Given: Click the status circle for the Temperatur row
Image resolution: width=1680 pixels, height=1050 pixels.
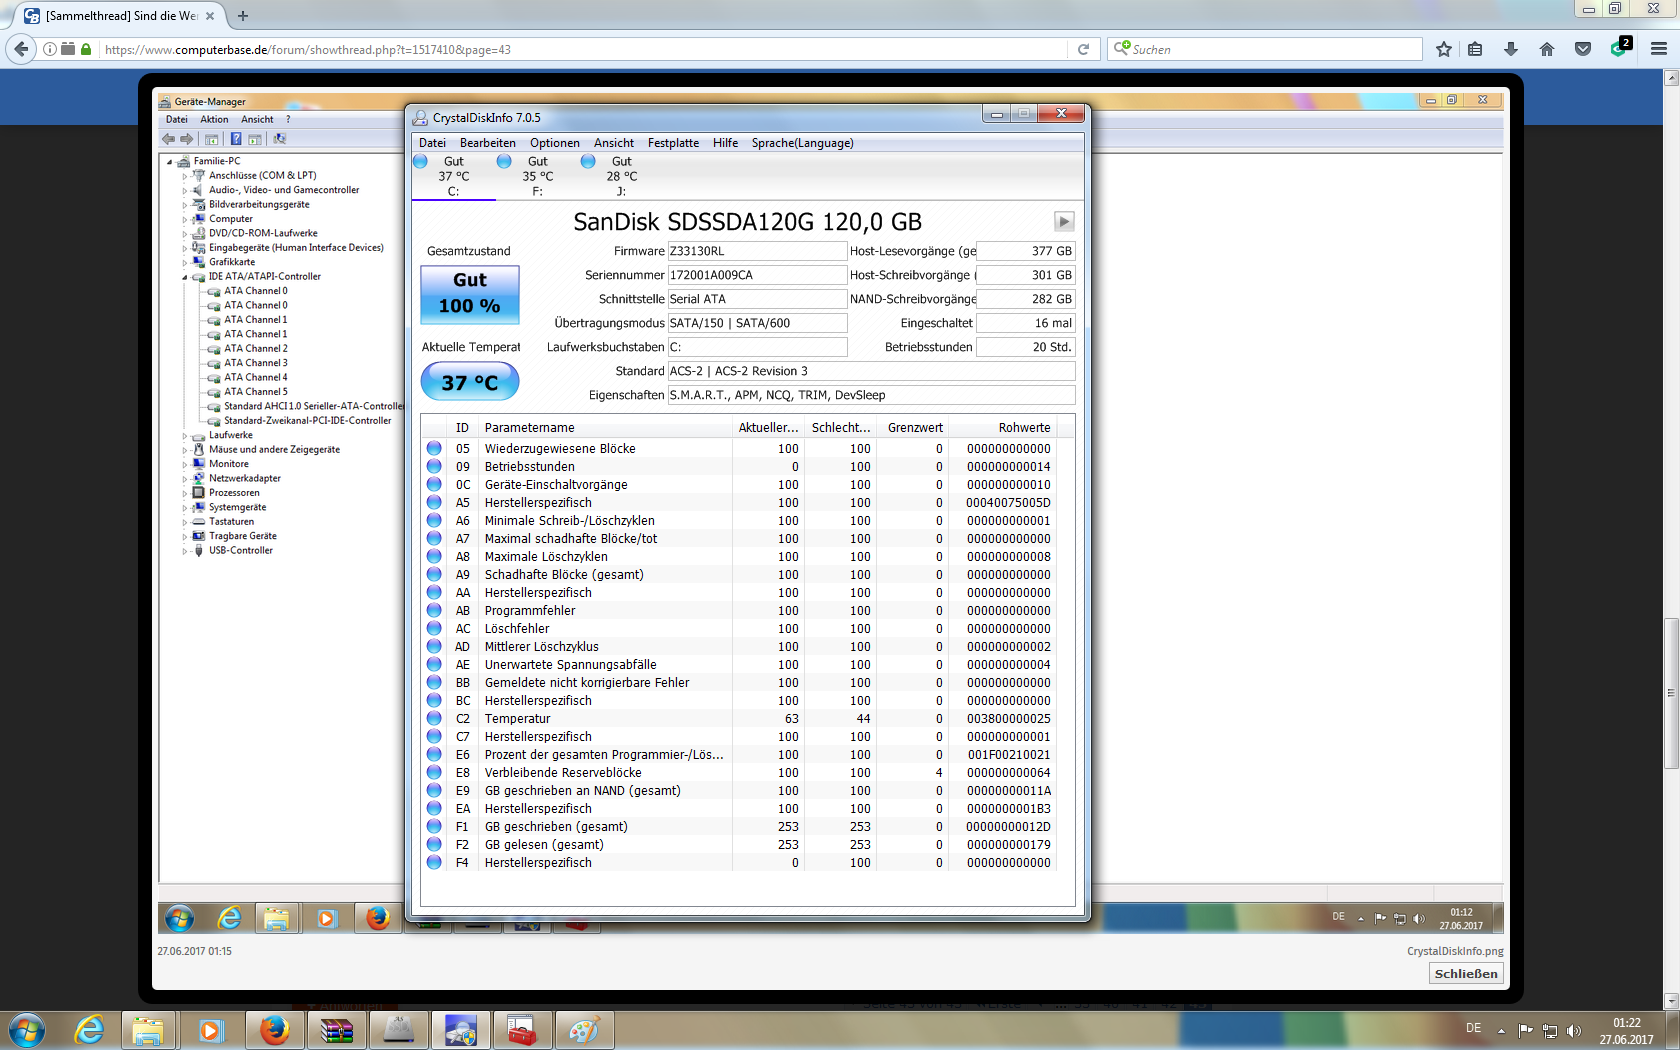Looking at the screenshot, I should click(x=434, y=718).
